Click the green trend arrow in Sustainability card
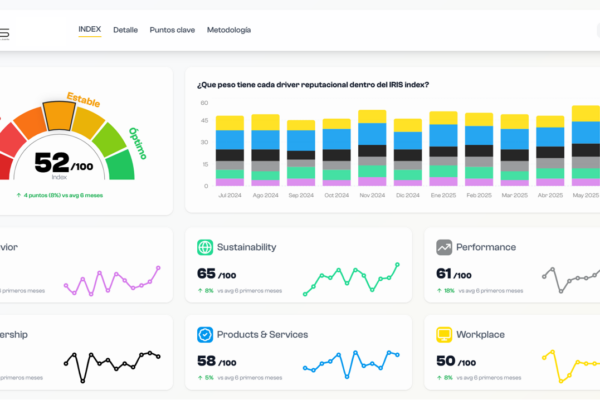This screenshot has width=600, height=400. tap(200, 291)
